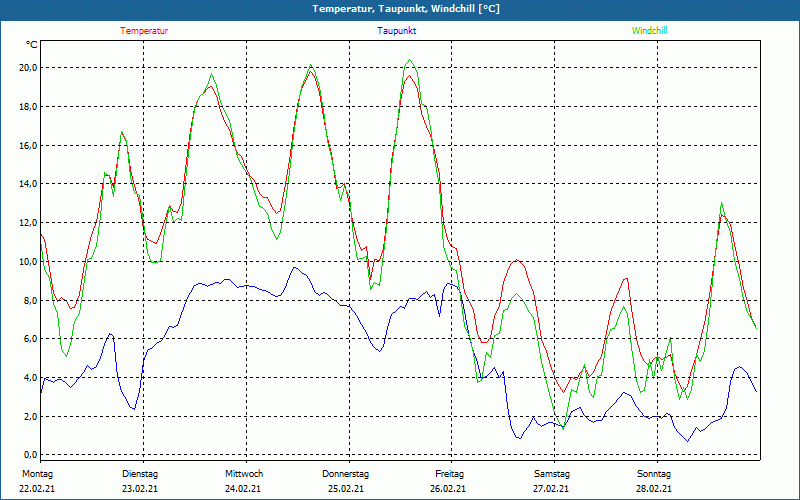Click the 4,0 y-axis value
Viewport: 800px width, 500px height.
(x=30, y=378)
